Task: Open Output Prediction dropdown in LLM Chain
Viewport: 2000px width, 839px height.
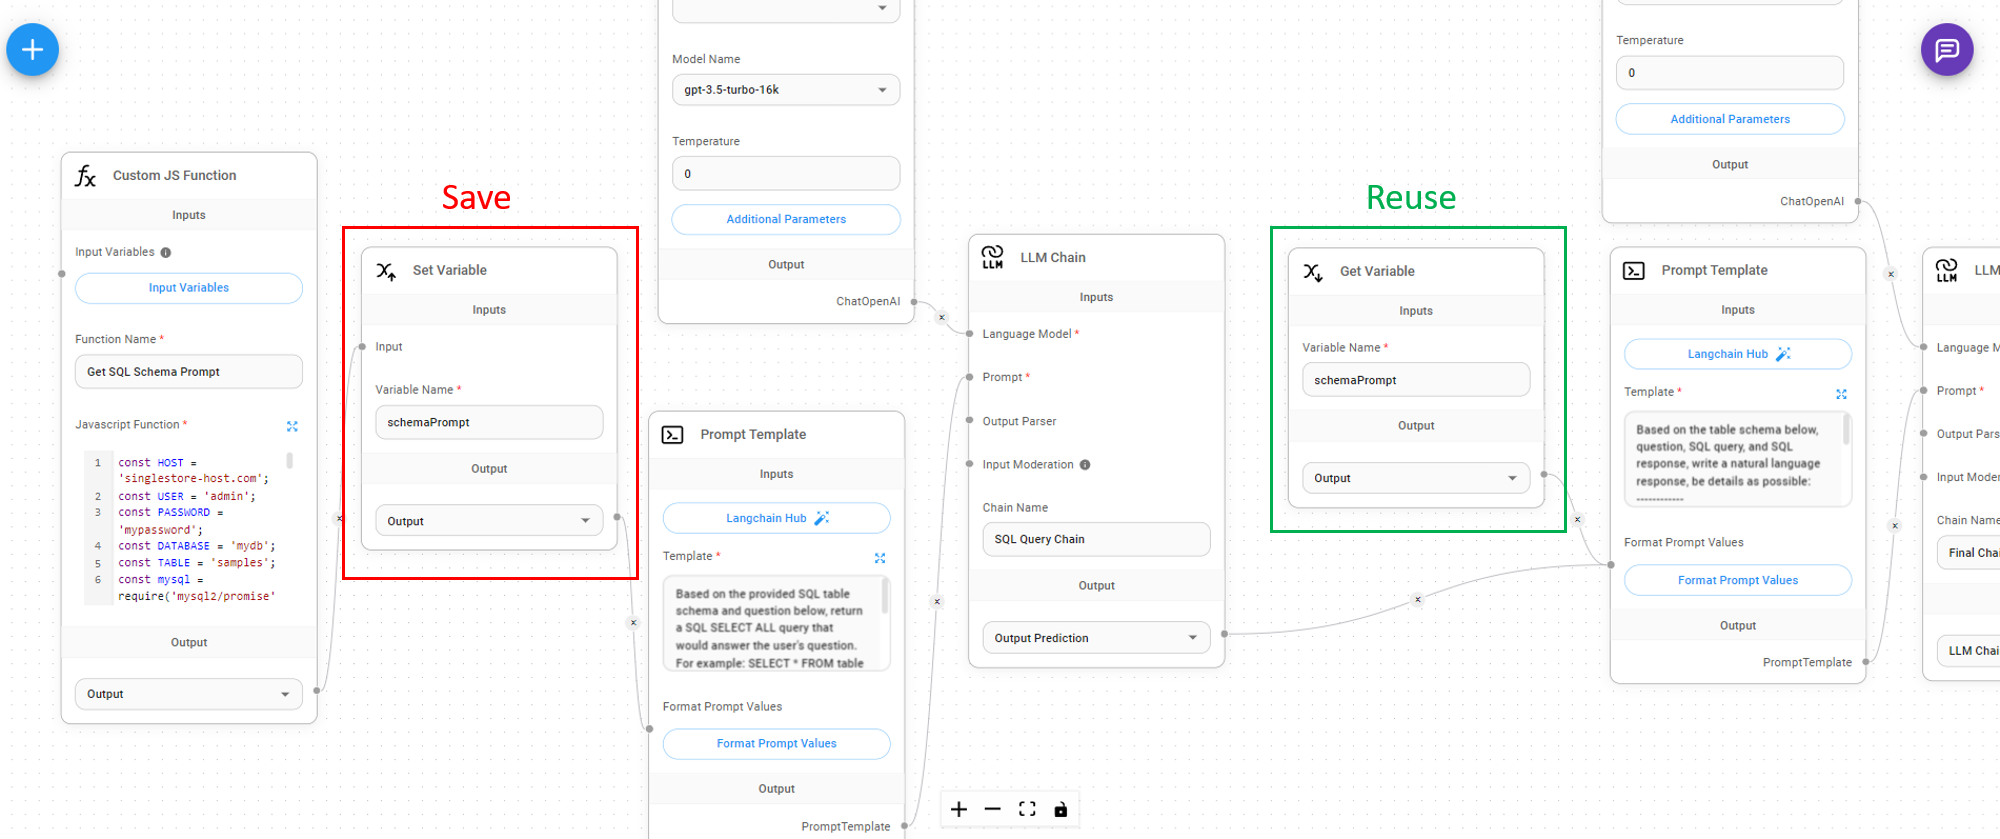Action: pos(1095,638)
